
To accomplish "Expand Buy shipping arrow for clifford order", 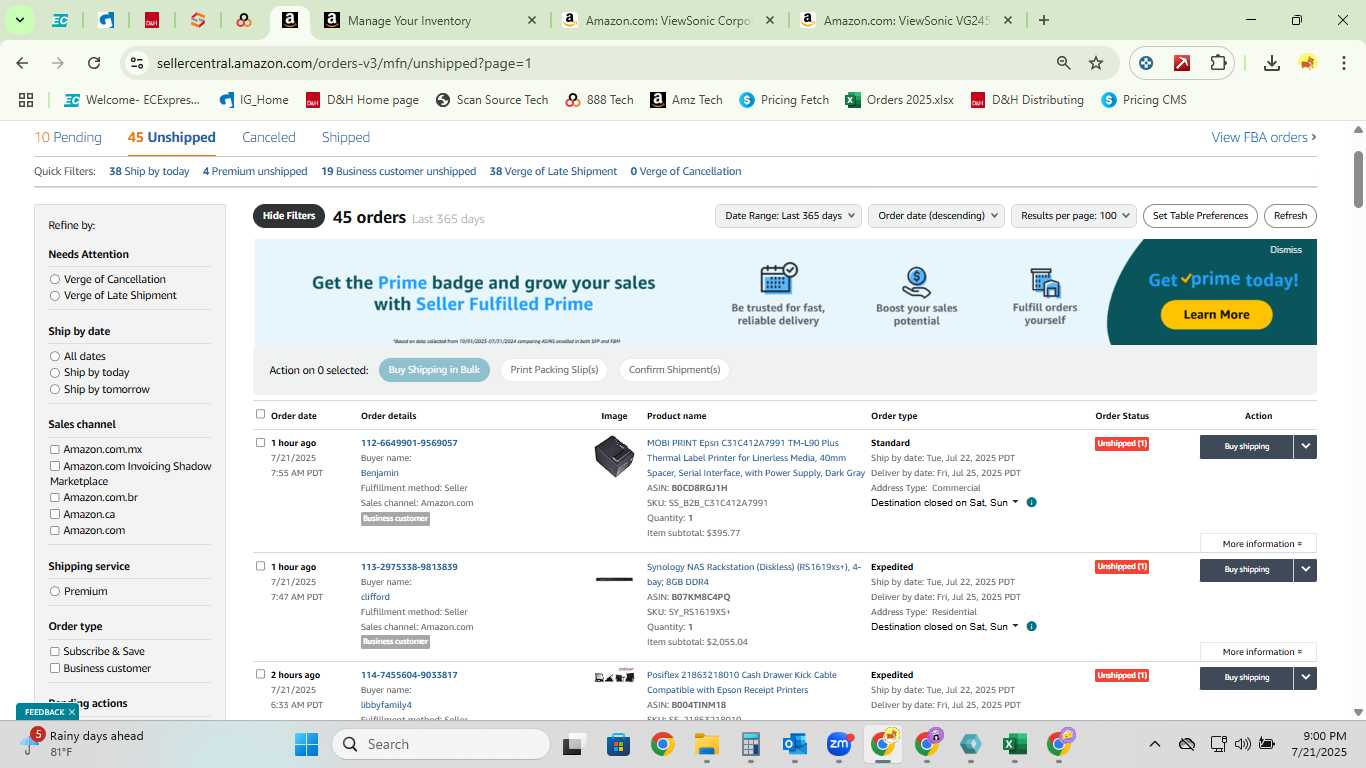I will [x=1305, y=570].
